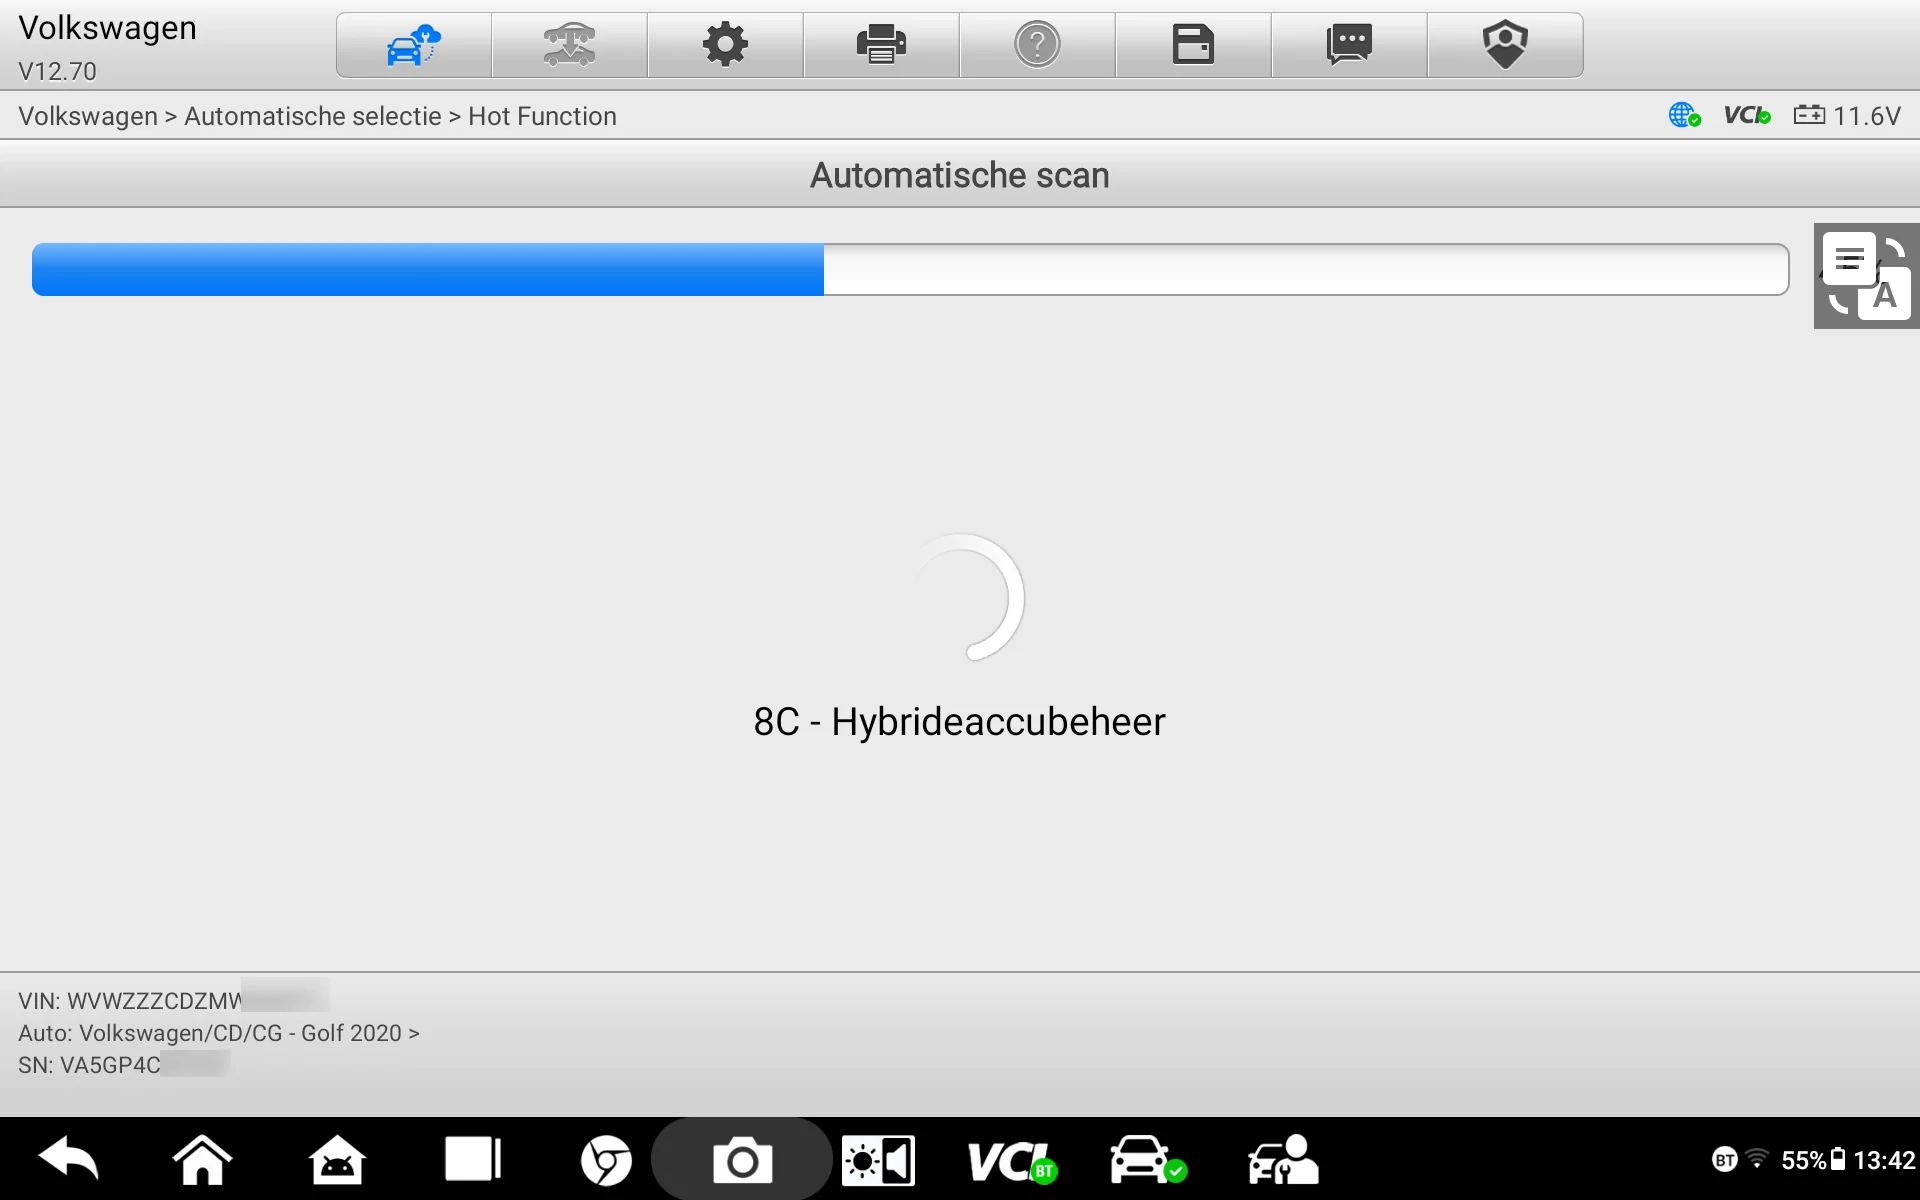
Task: Select the 8C - Hybrideaccubeheer text
Action: tap(960, 722)
